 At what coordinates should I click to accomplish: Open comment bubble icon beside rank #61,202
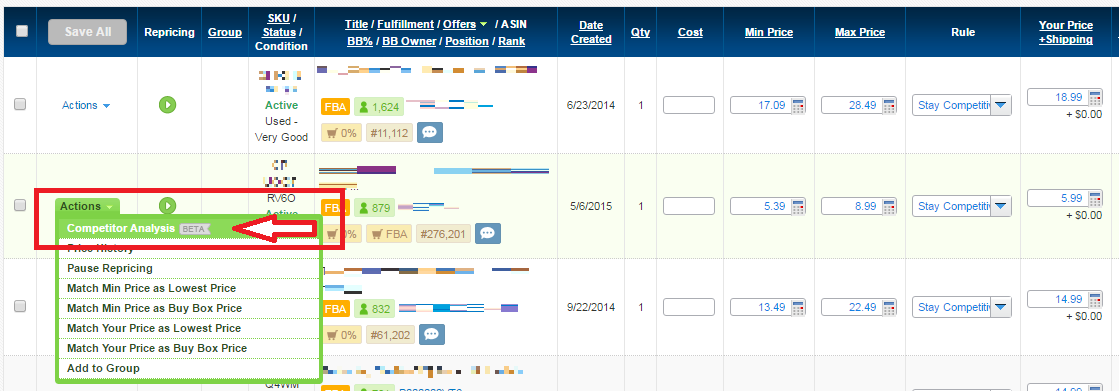[x=432, y=334]
